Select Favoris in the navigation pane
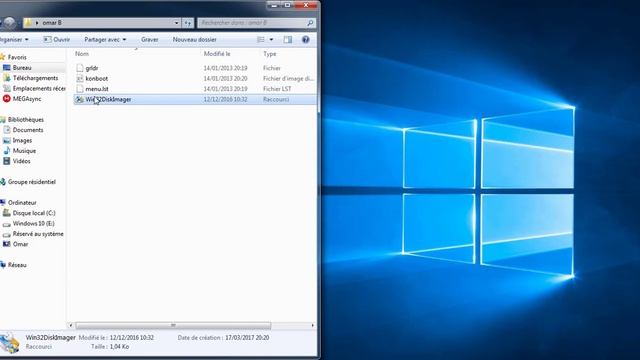Screen dimensions: 640x360 (17, 57)
